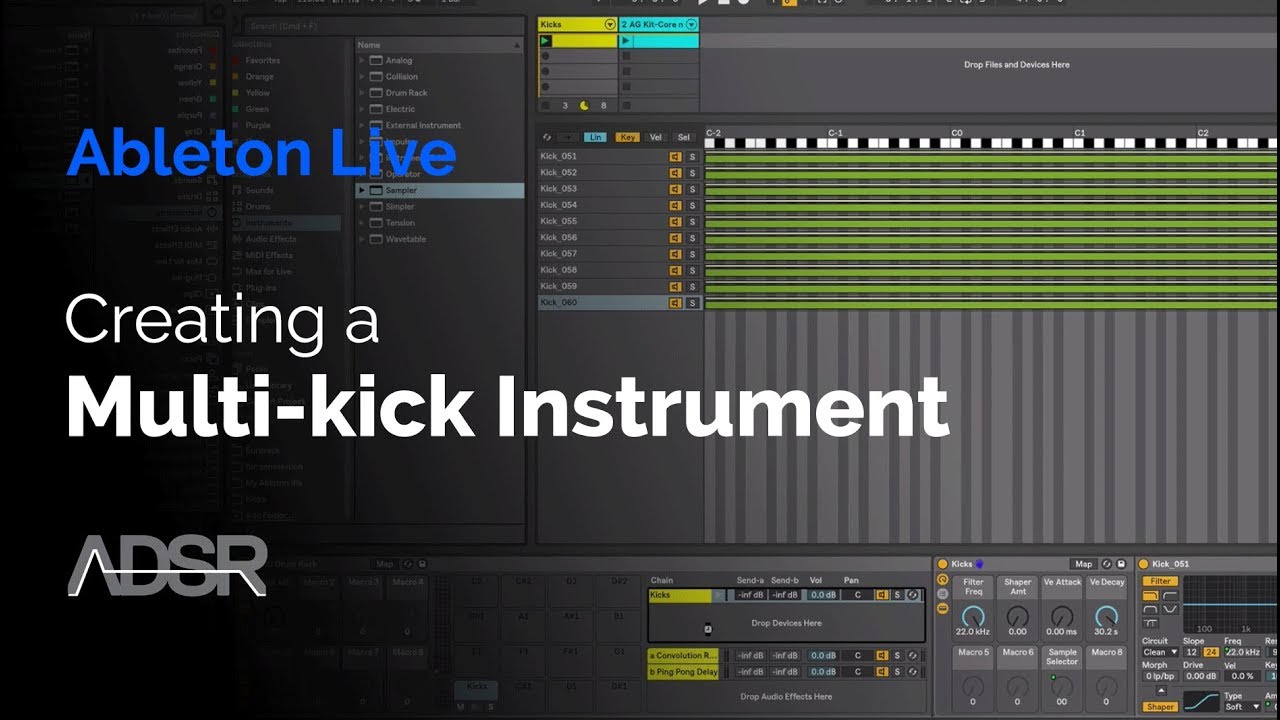Select the Wavetable instrument in browser
This screenshot has width=1280, height=720.
(406, 239)
